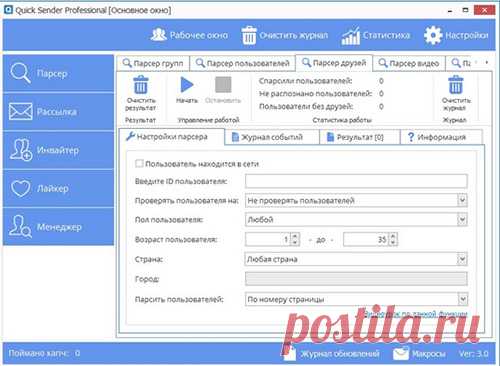Switch to Парсер друзей tab
Image resolution: width=500 pixels, height=366 pixels.
(x=334, y=63)
